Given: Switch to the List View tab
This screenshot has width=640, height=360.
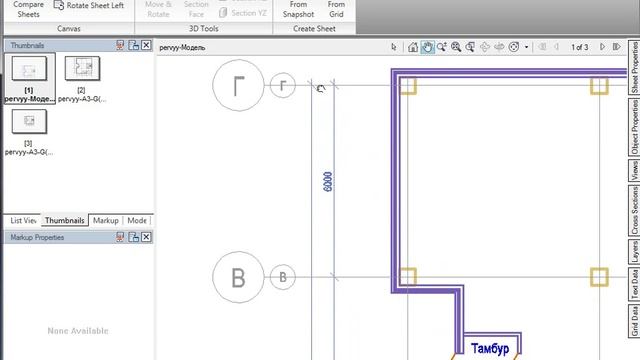Looking at the screenshot, I should (x=23, y=220).
